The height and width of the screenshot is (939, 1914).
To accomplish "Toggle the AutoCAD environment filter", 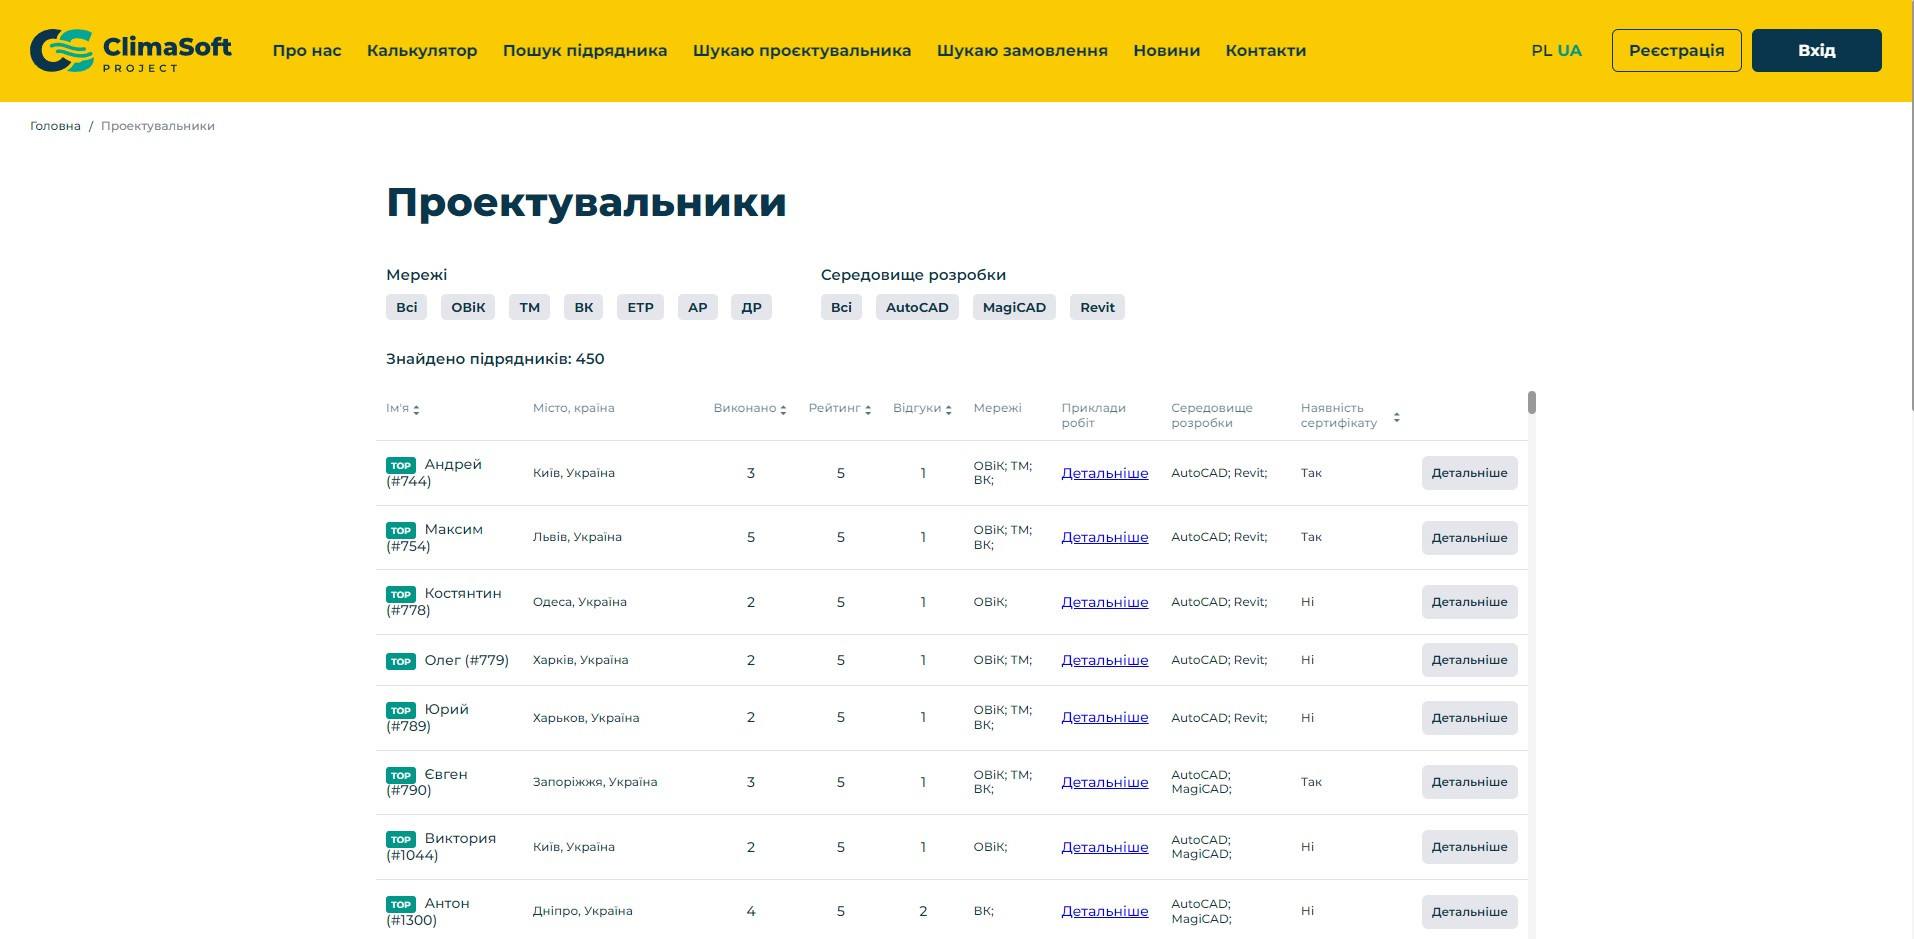I will click(917, 307).
